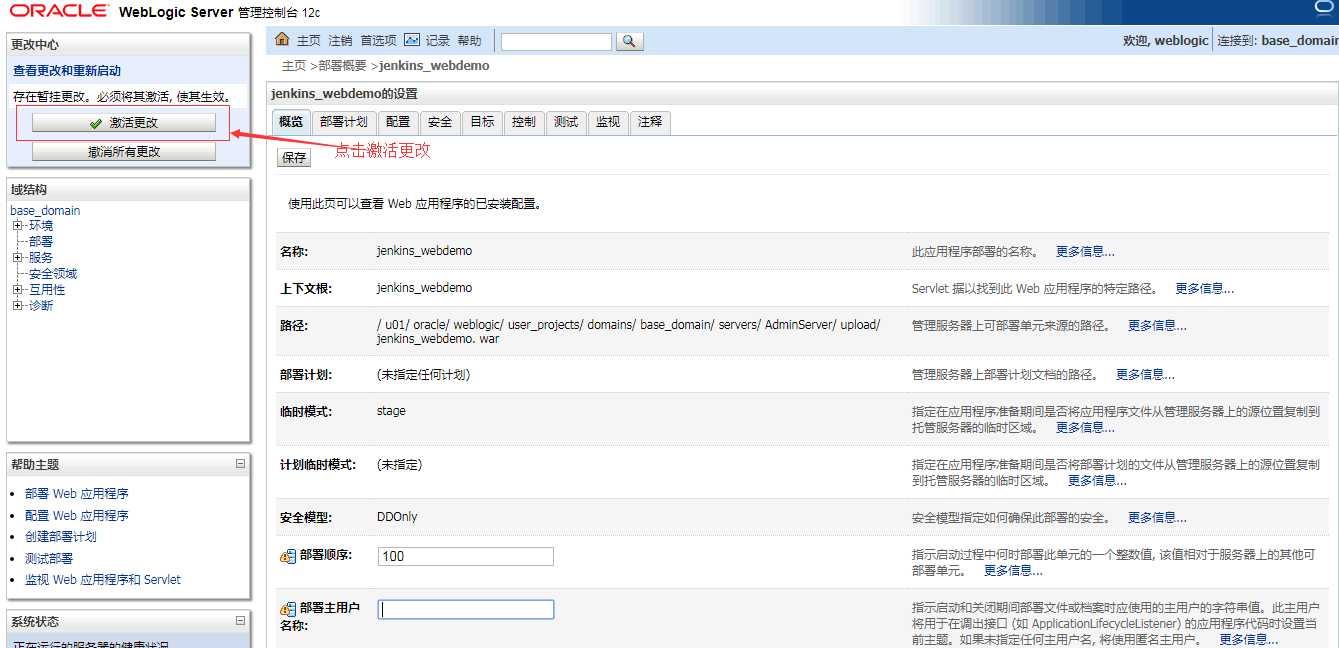The width and height of the screenshot is (1339, 648).
Task: Click the toolbar search input field
Action: (x=556, y=41)
